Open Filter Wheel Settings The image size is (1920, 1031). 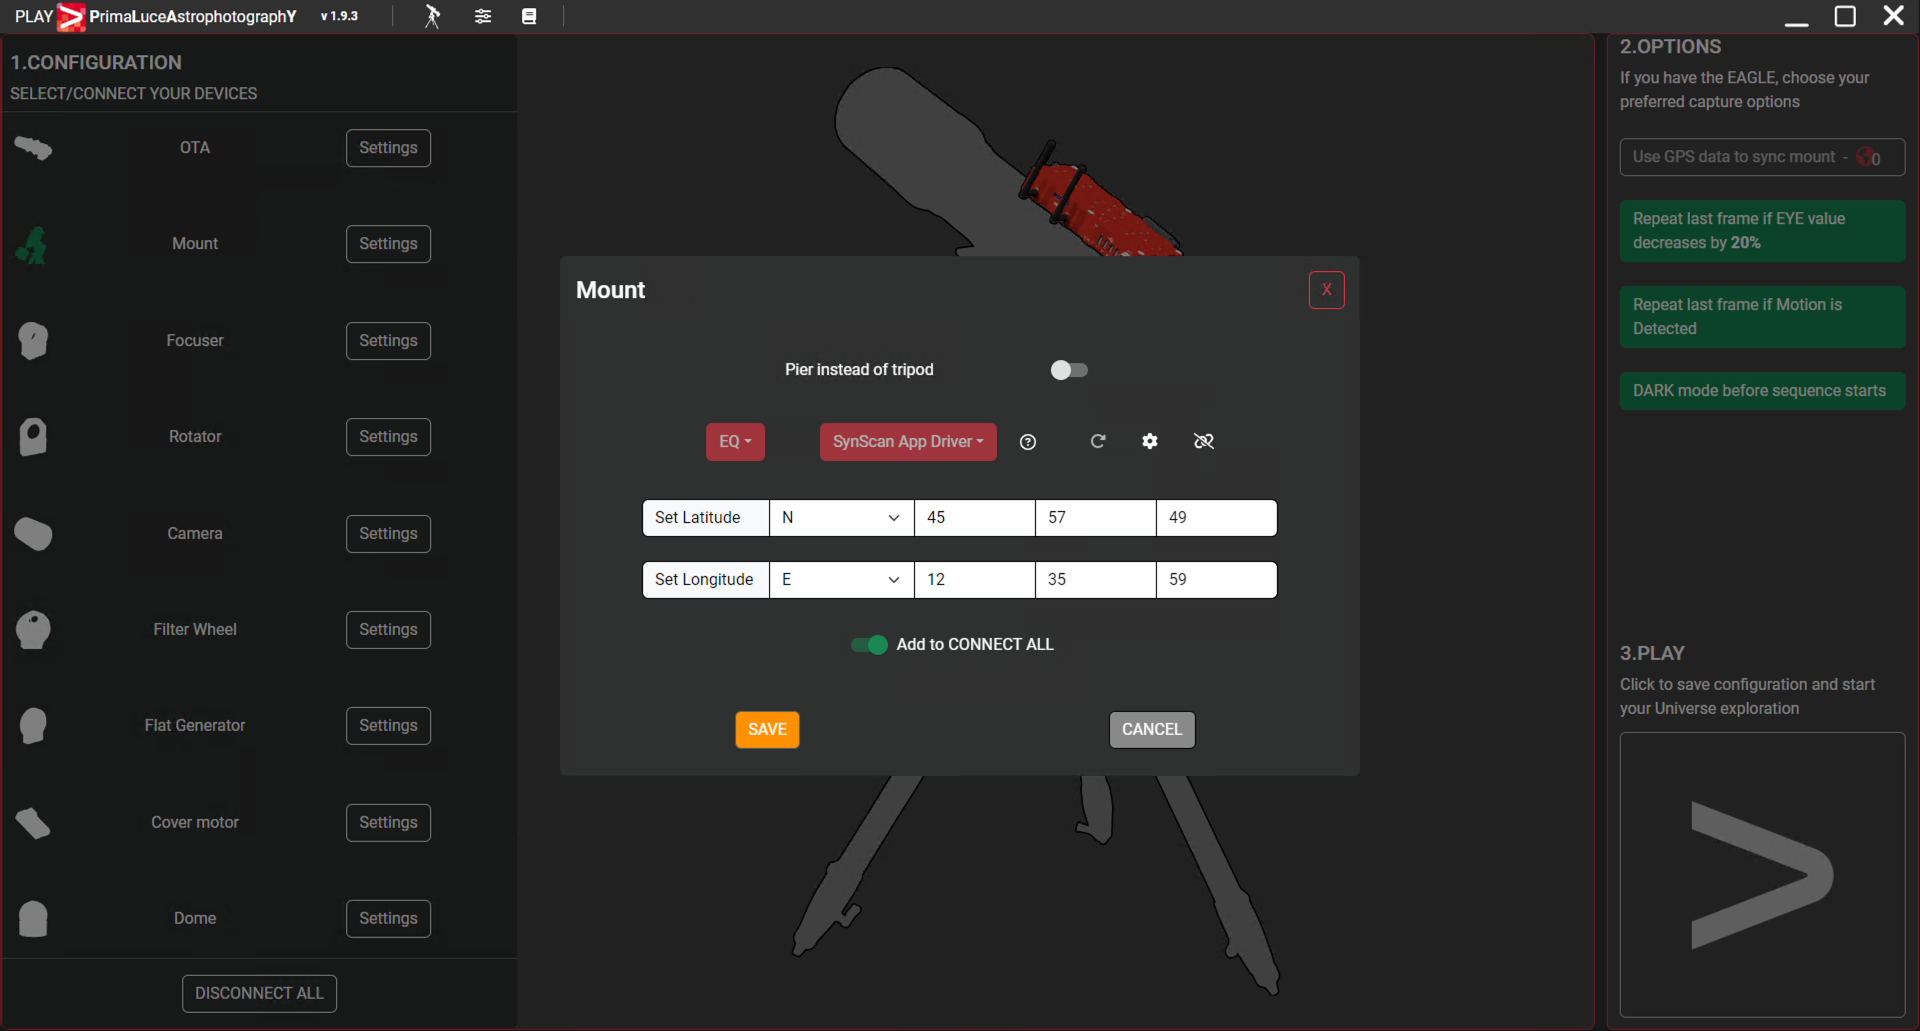[388, 630]
